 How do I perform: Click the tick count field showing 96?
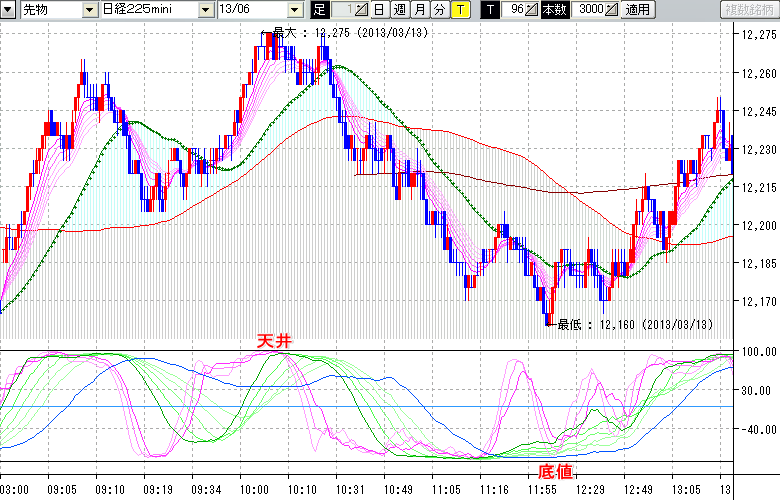[514, 10]
